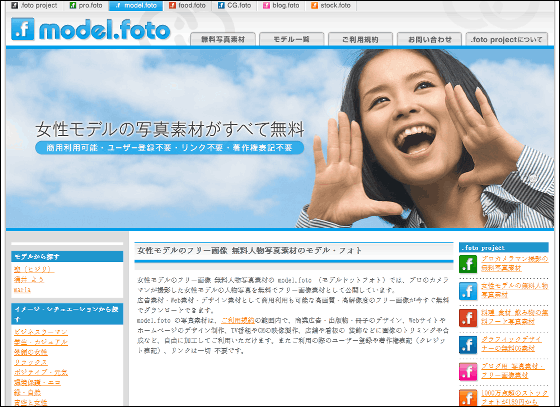Click the light blue .f female model icon
This screenshot has height=407, width=560.
coord(468,291)
